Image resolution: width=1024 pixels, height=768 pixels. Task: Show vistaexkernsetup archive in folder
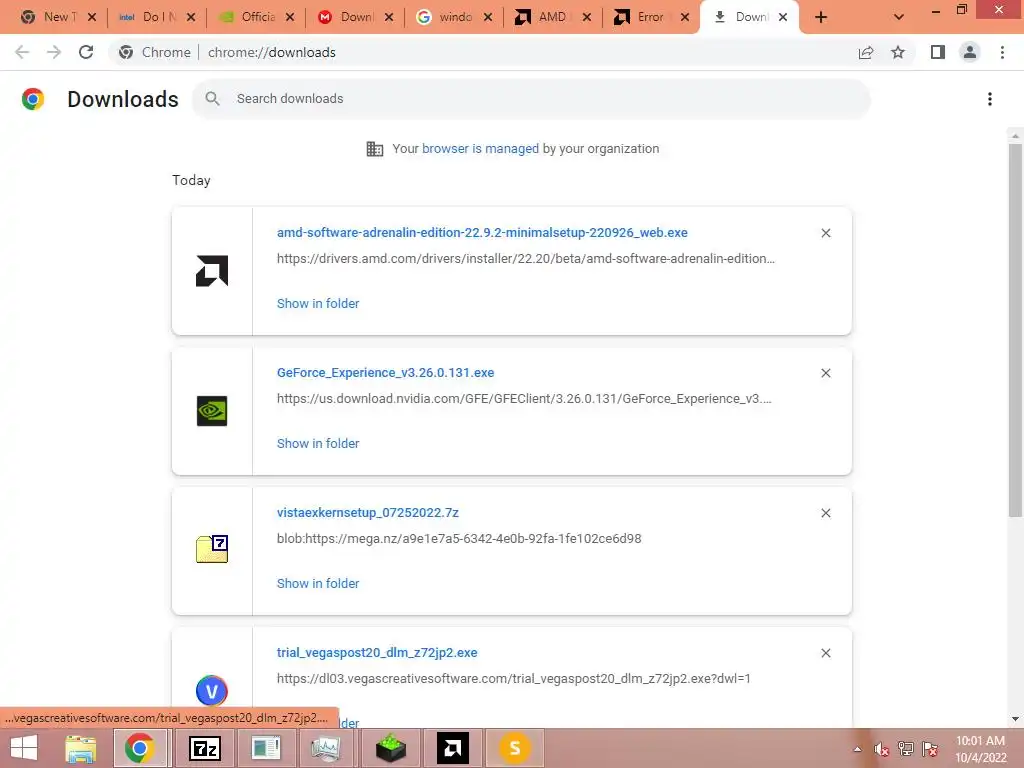point(318,583)
